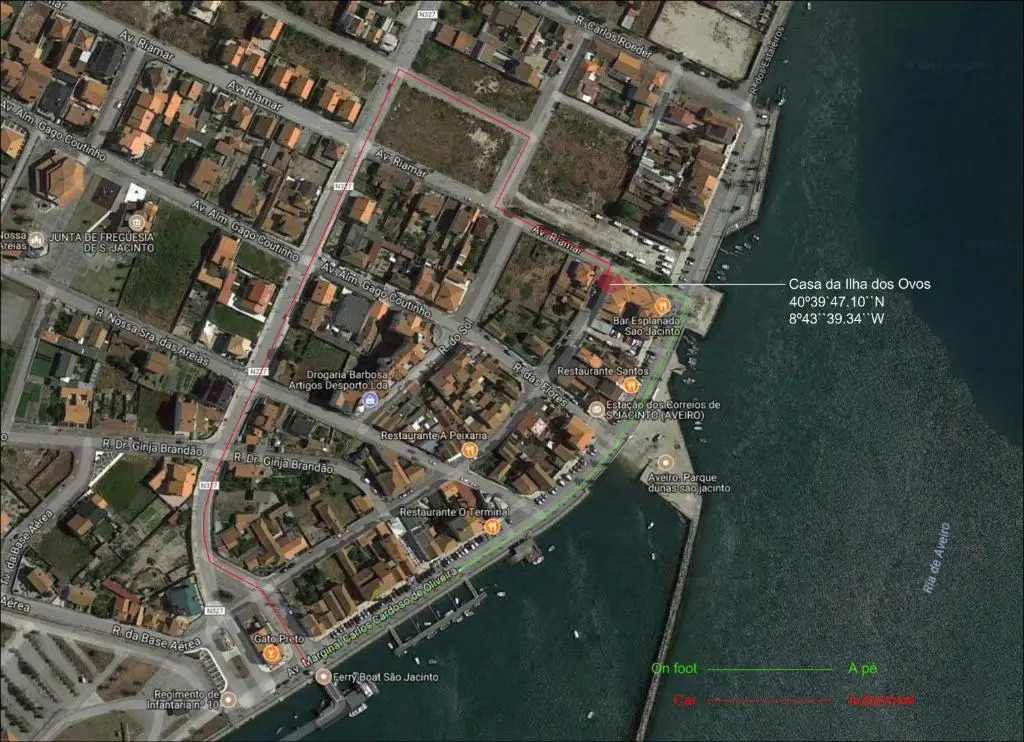Open the Restaurante A Peixaria restaurant marker
The image size is (1024, 742).
click(x=469, y=451)
